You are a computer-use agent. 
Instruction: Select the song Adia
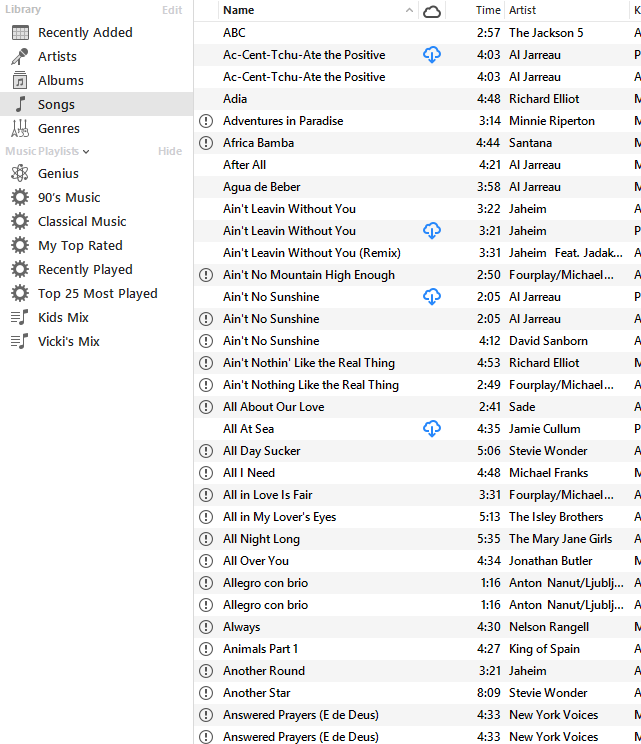click(235, 99)
